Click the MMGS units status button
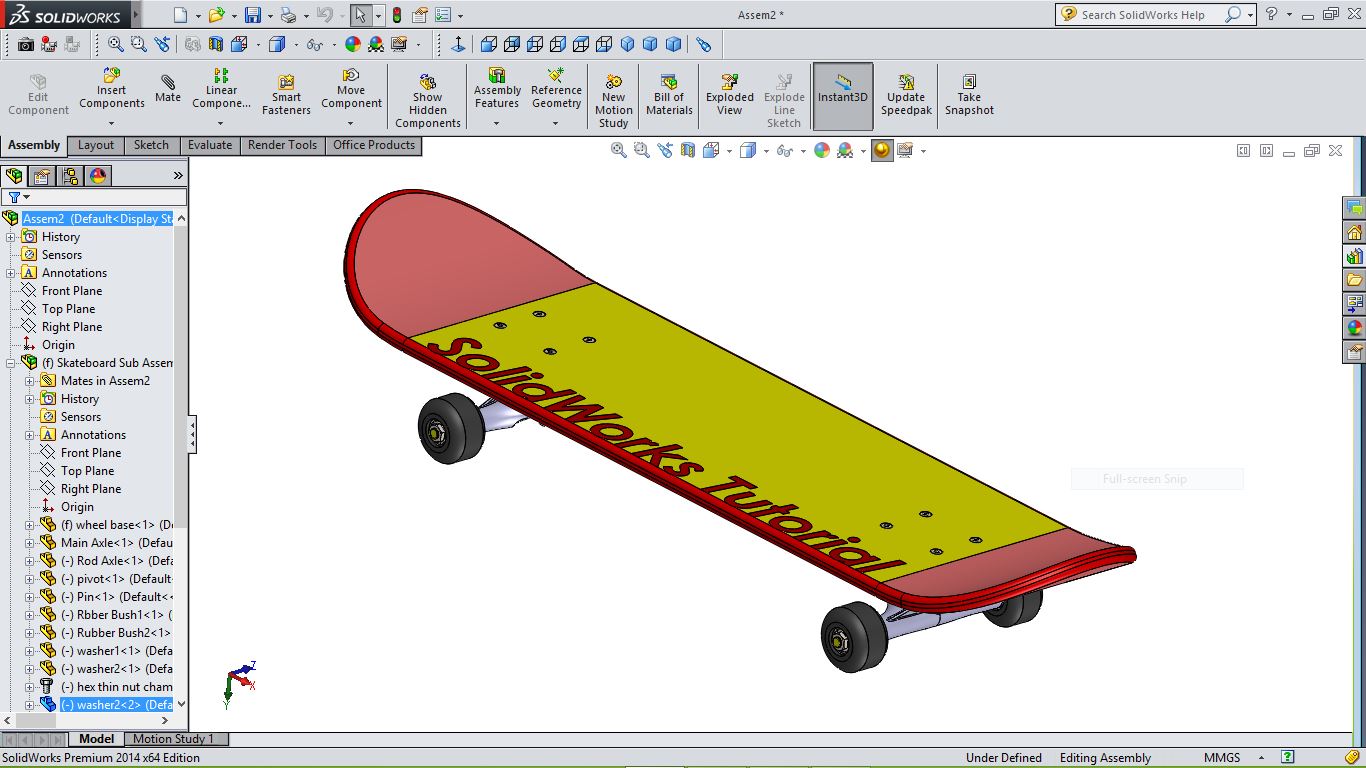 1221,758
